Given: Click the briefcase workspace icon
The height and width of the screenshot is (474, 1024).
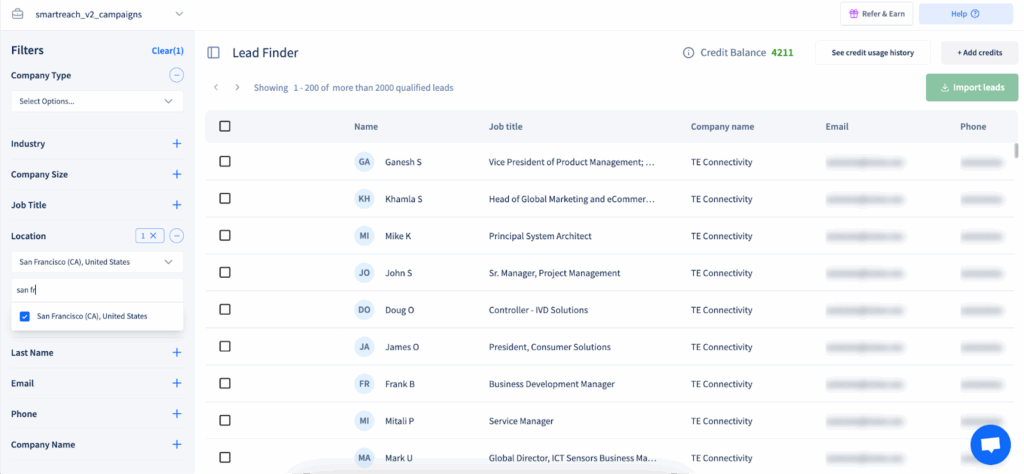Looking at the screenshot, I should [x=17, y=14].
